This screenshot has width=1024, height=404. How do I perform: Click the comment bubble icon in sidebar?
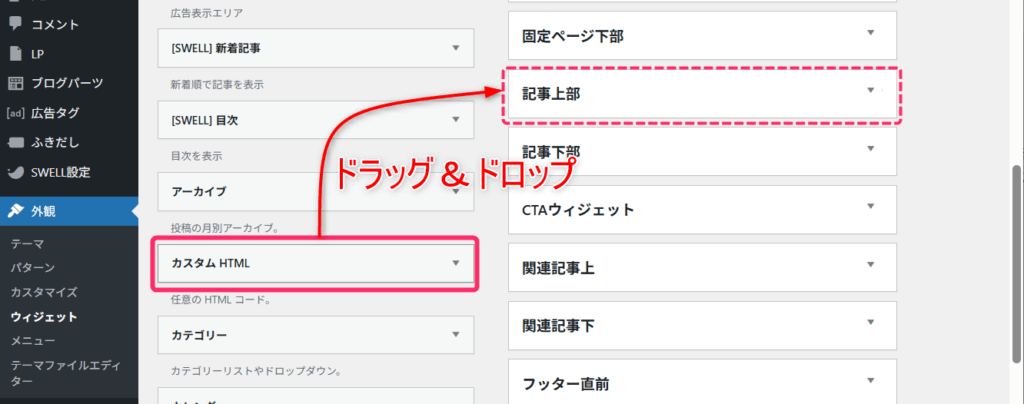15,23
